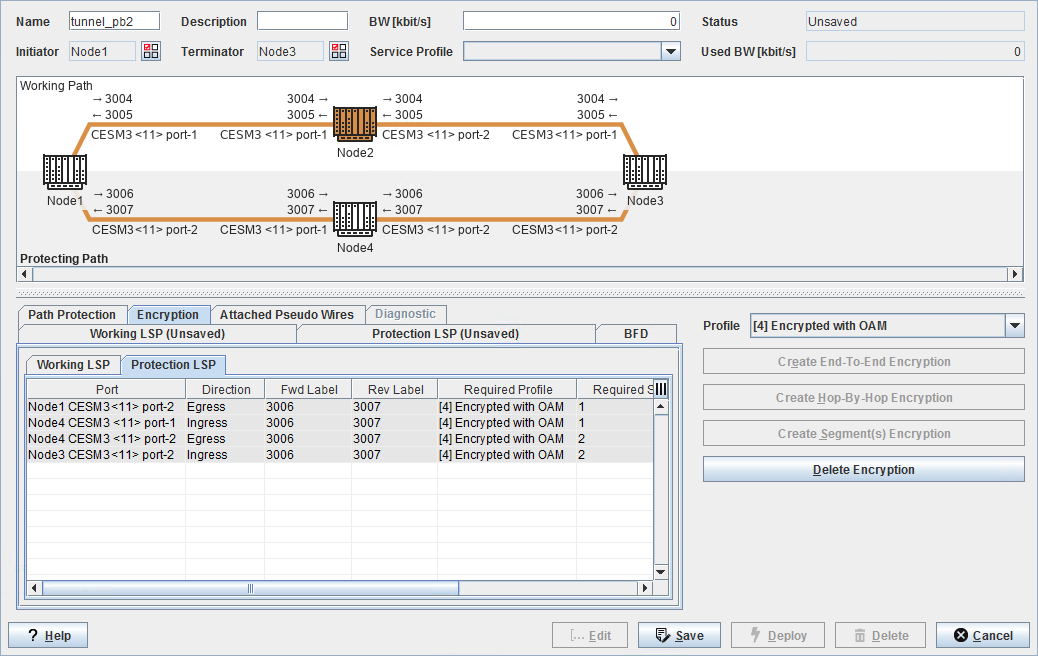Select the Node1 device icon
Image resolution: width=1038 pixels, height=656 pixels.
click(x=65, y=172)
